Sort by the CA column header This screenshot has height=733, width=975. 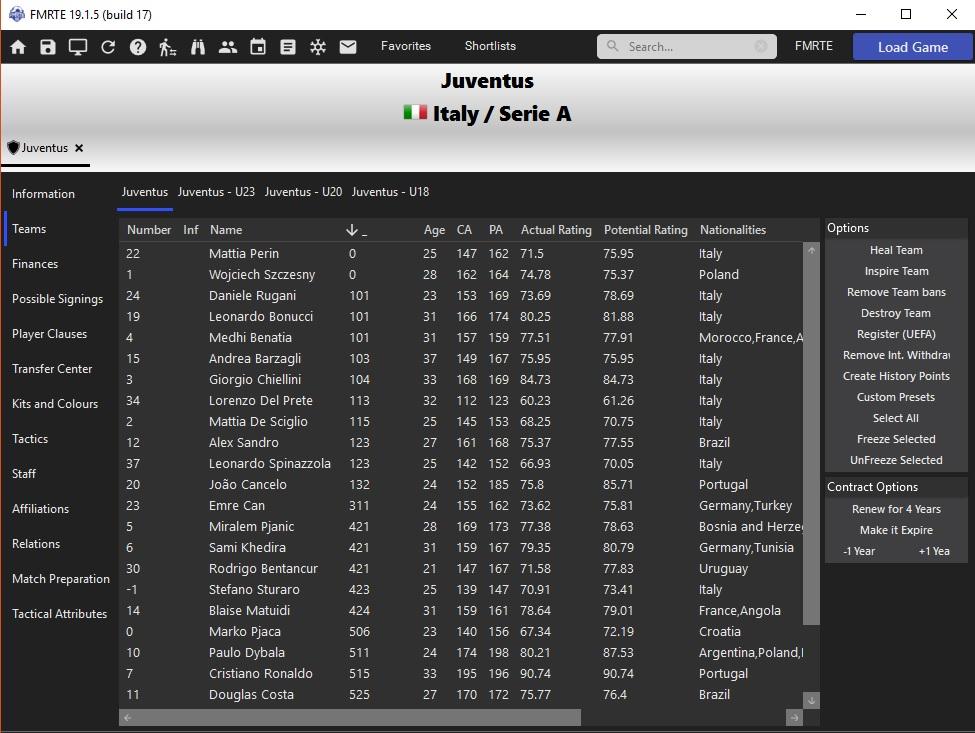[x=464, y=230]
